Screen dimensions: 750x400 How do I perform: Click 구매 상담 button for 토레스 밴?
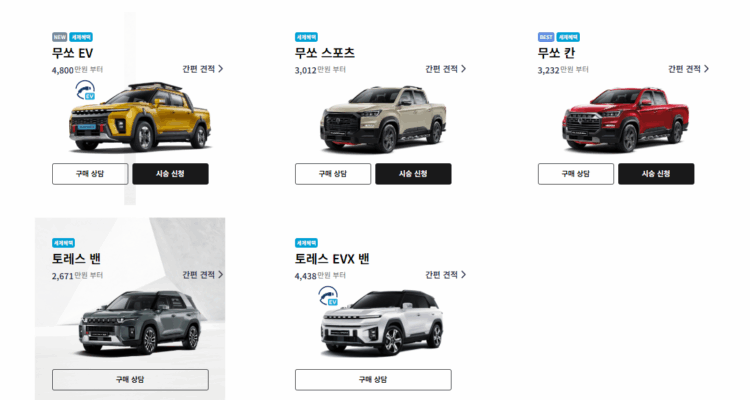coord(130,379)
